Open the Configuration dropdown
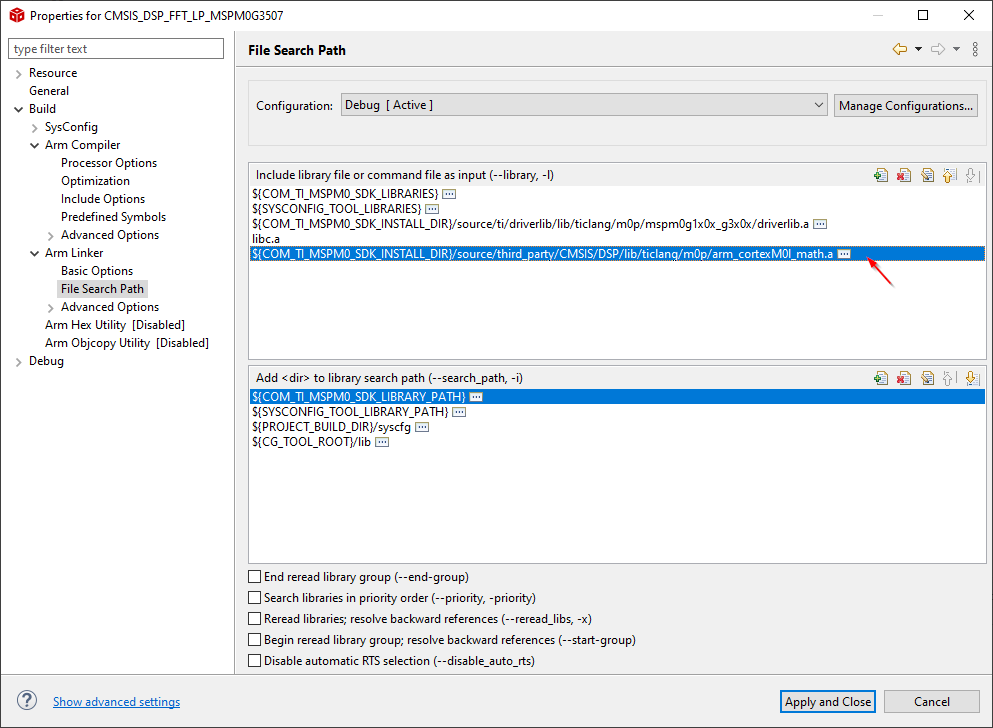 (x=584, y=105)
